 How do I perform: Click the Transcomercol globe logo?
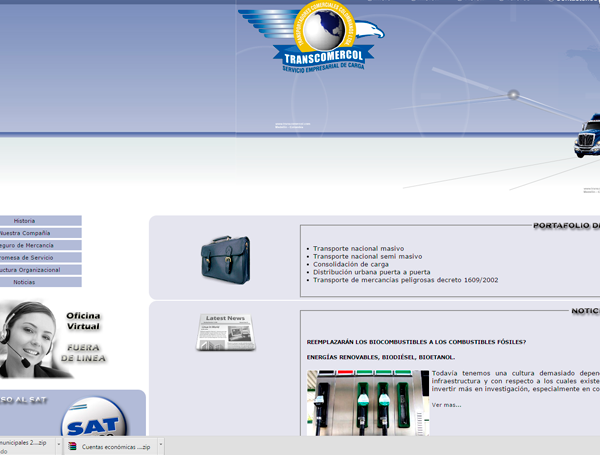312,36
